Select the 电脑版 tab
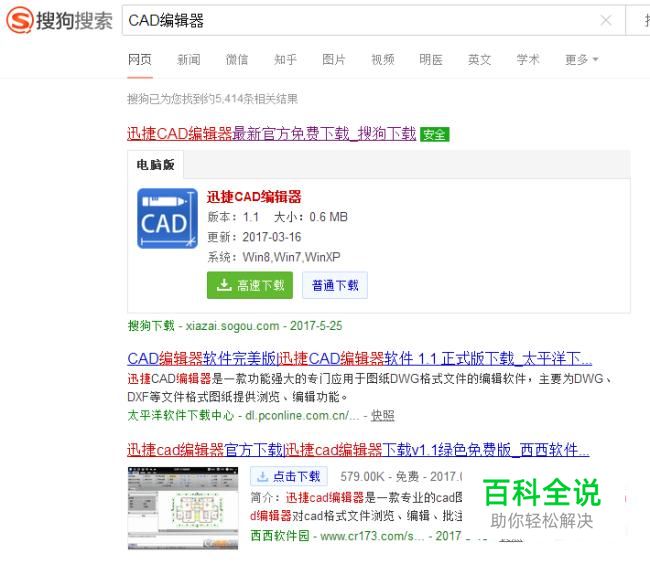 [x=155, y=165]
